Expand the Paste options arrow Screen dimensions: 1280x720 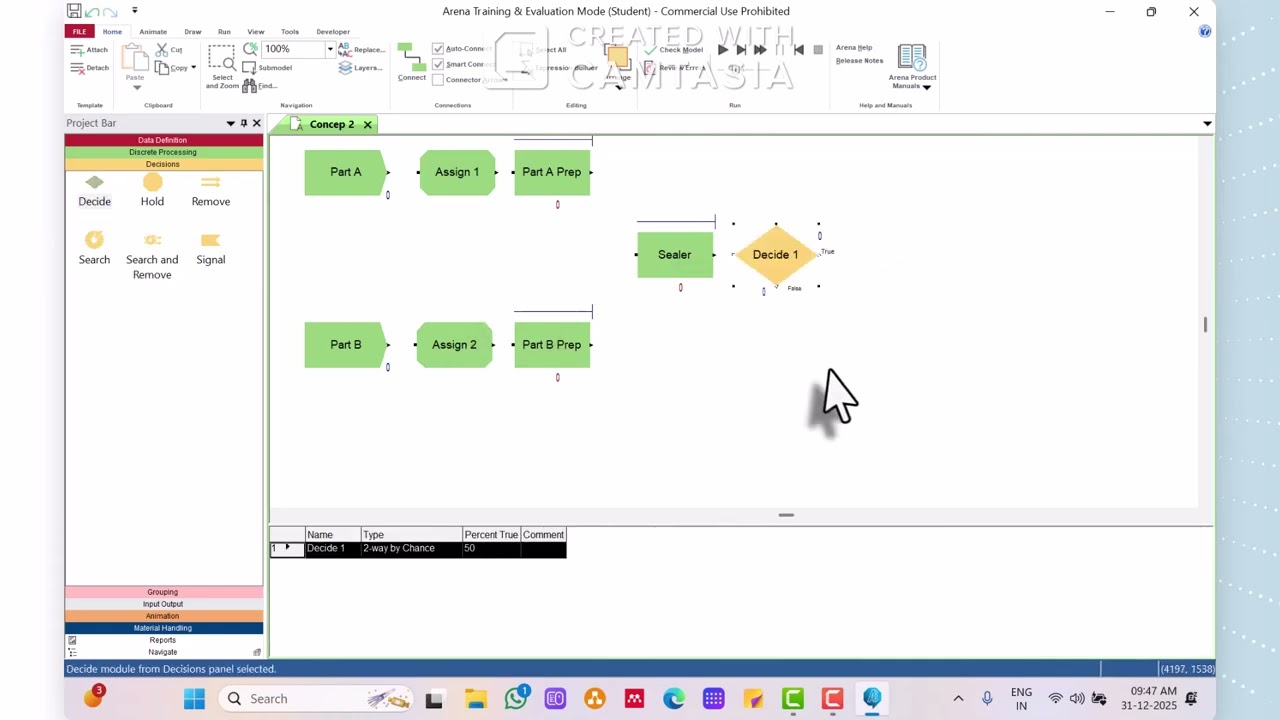tap(136, 87)
